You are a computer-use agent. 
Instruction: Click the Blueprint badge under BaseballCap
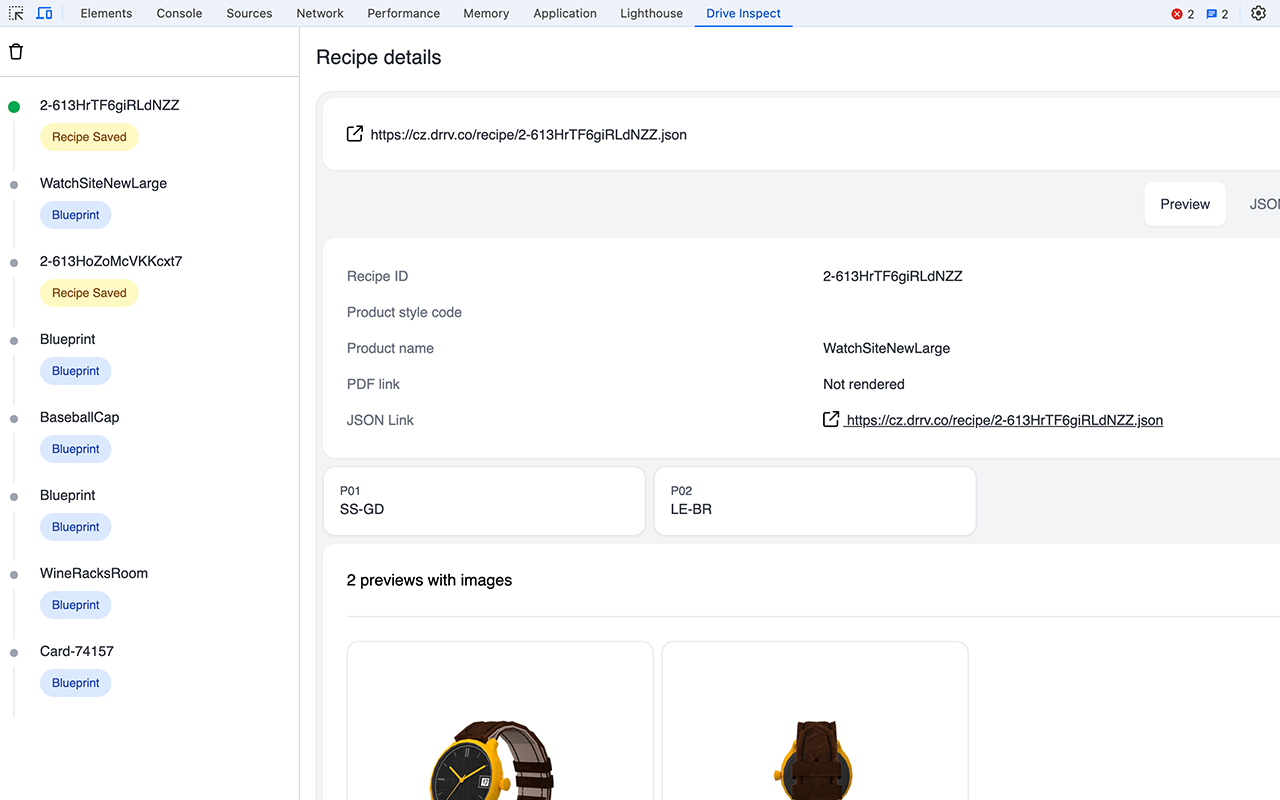click(75, 448)
